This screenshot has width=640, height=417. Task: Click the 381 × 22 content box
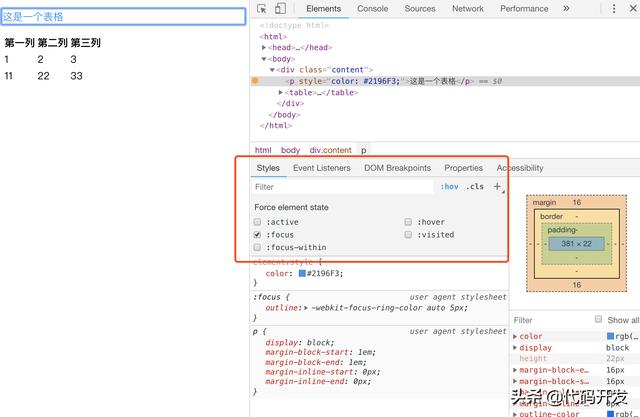point(576,244)
